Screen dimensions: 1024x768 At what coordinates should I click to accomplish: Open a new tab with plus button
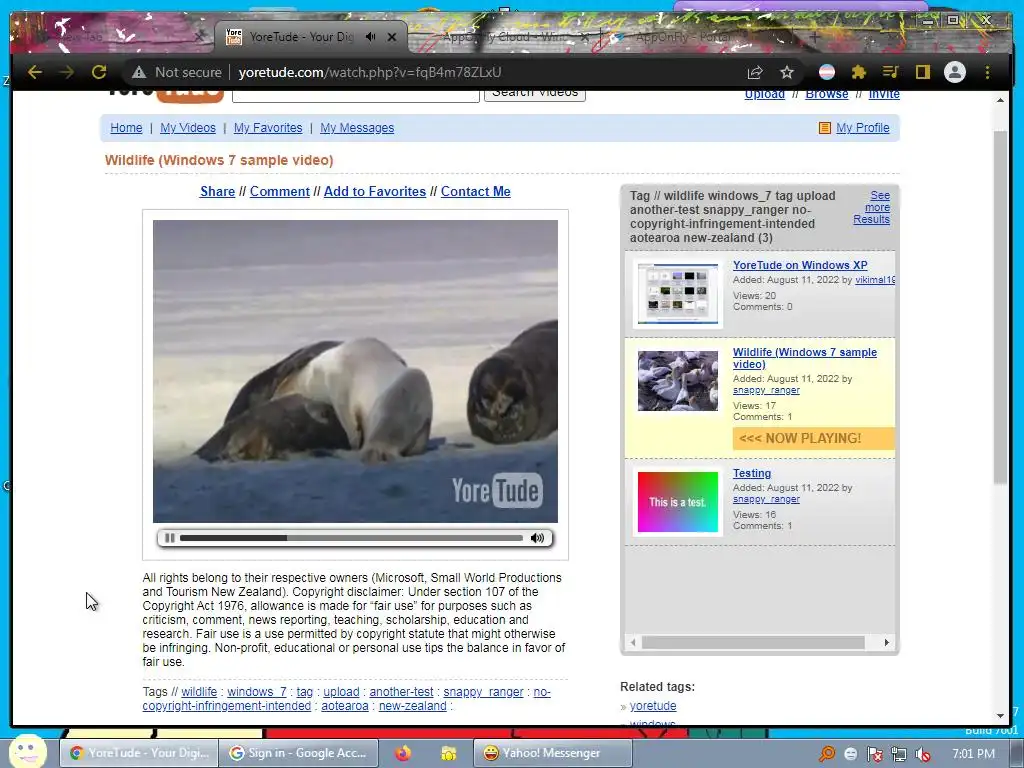(814, 37)
